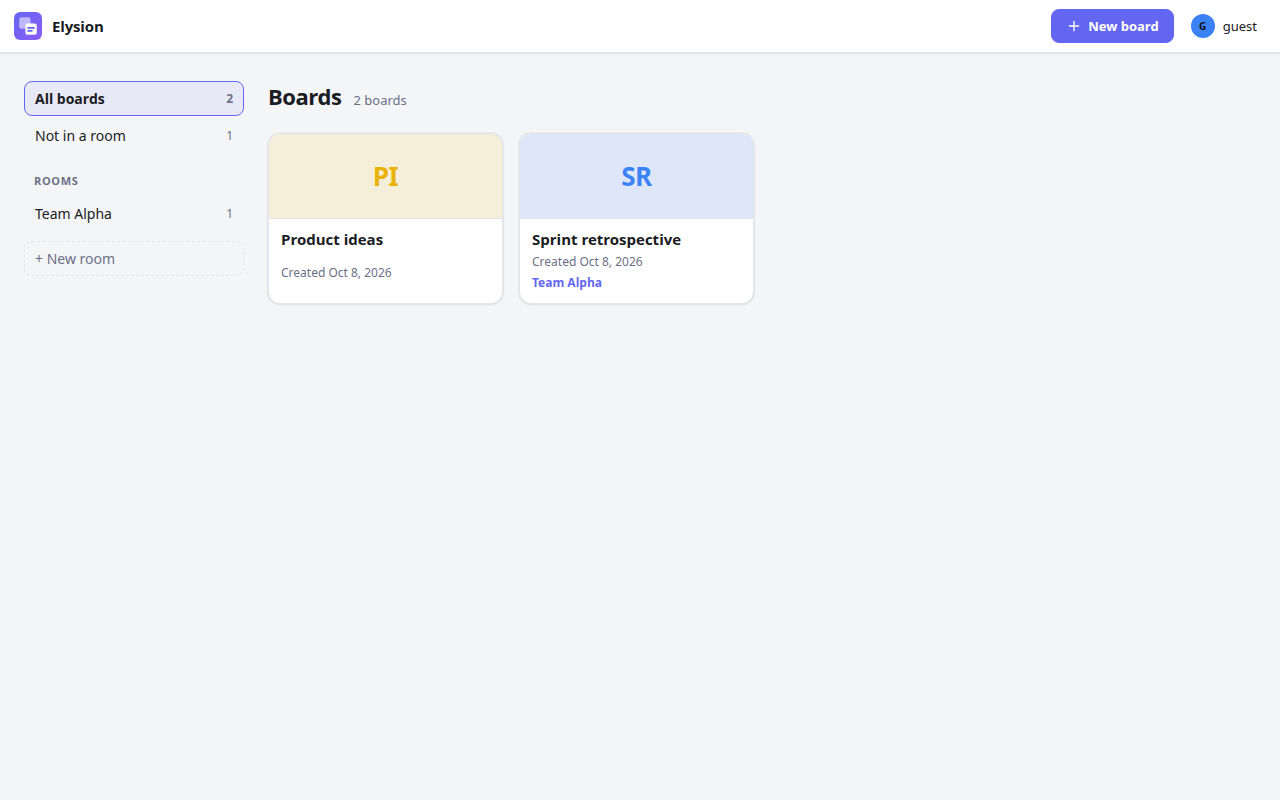Click the Elysion app name

pos(78,27)
